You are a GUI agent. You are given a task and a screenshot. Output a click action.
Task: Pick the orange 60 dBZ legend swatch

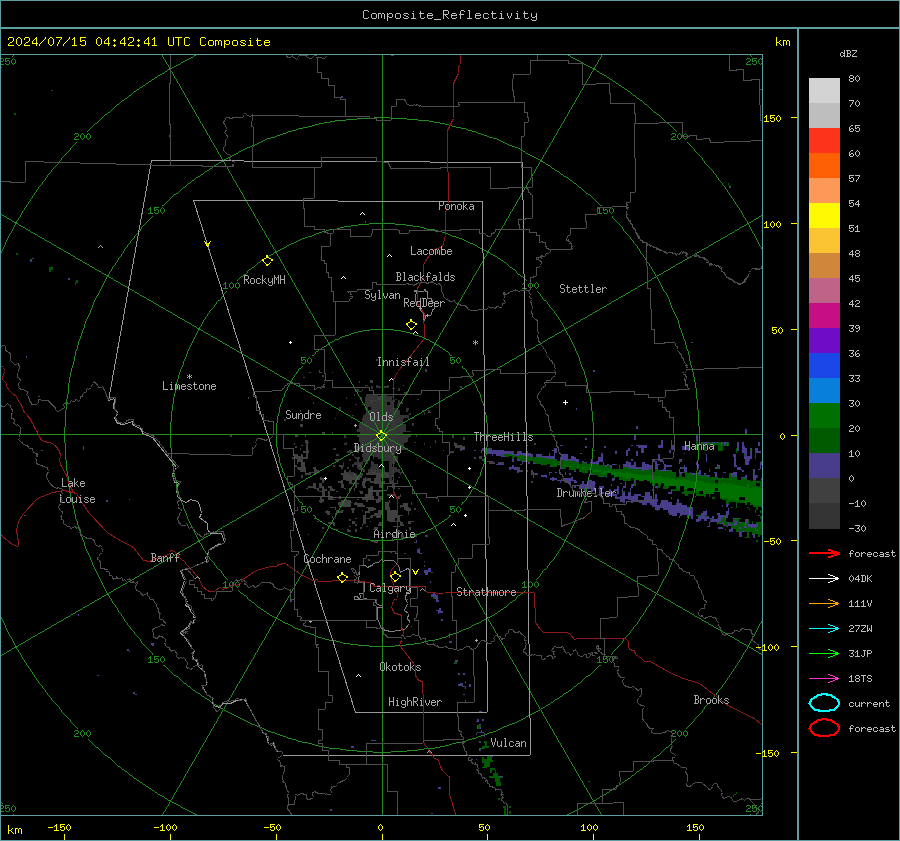point(824,165)
